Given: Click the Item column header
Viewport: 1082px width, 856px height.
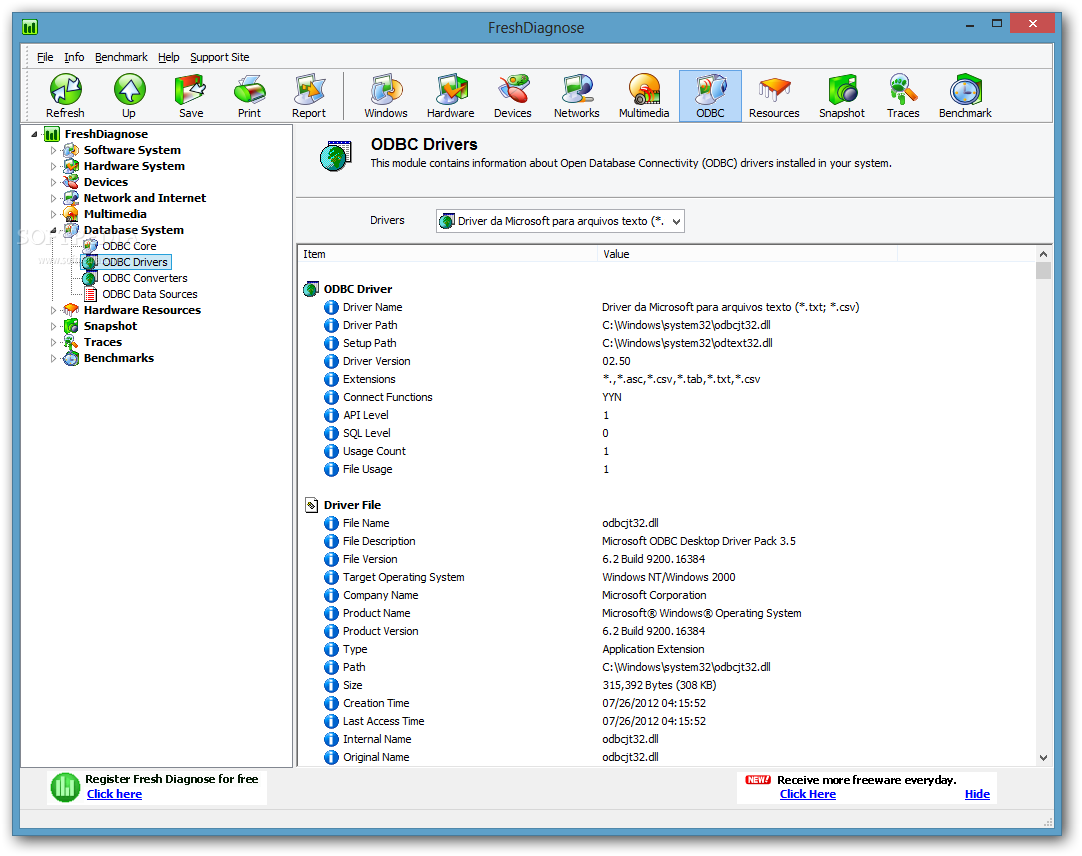Looking at the screenshot, I should (x=449, y=254).
